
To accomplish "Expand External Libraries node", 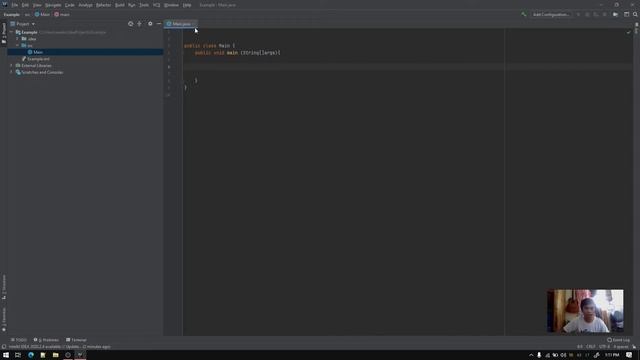I will point(11,66).
